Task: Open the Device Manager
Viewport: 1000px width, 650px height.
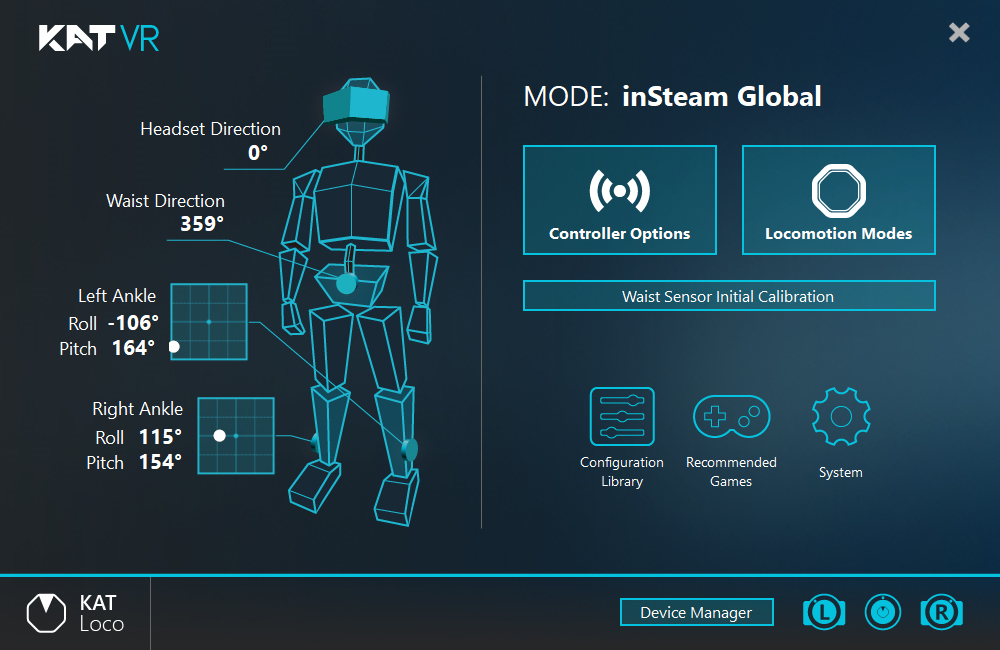Action: [696, 612]
